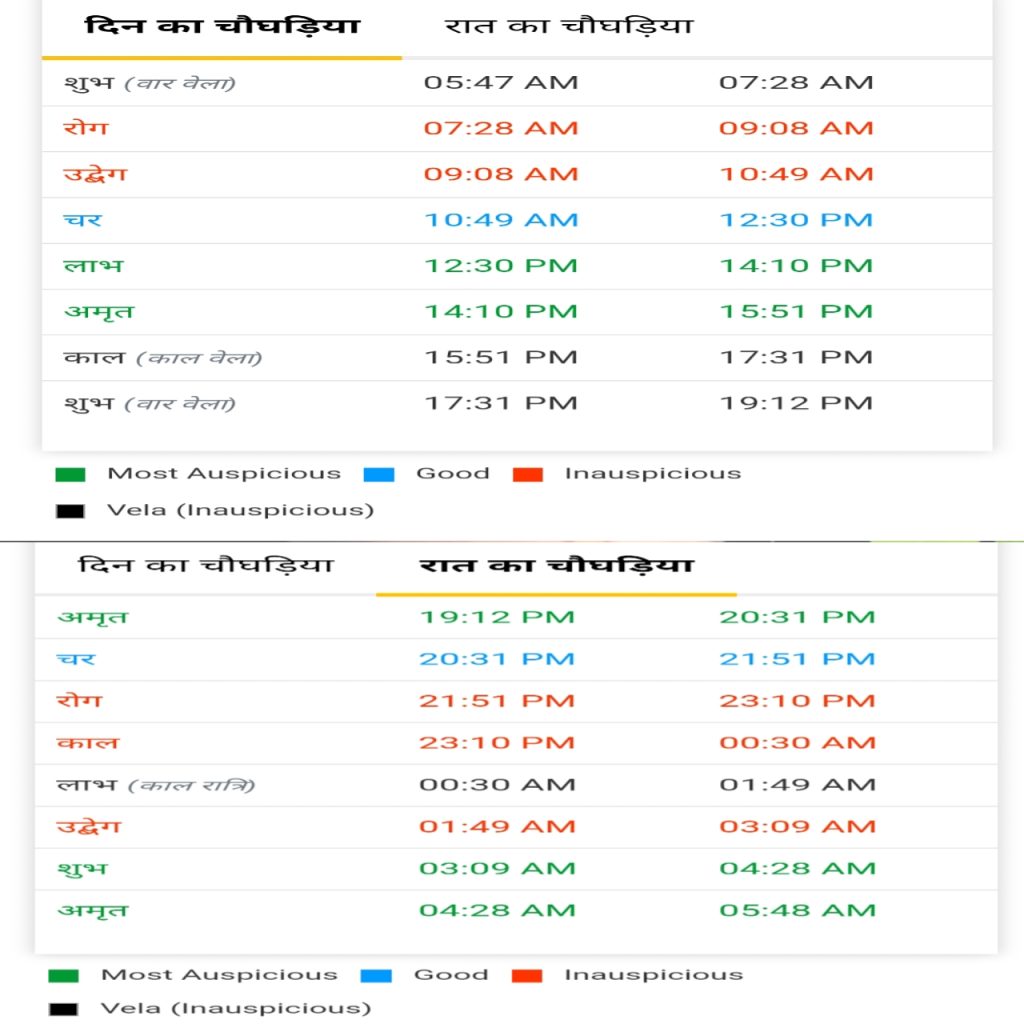The image size is (1024, 1024).
Task: Switch to दिन का चौघड़िया tab in lower panel
Action: (206, 565)
